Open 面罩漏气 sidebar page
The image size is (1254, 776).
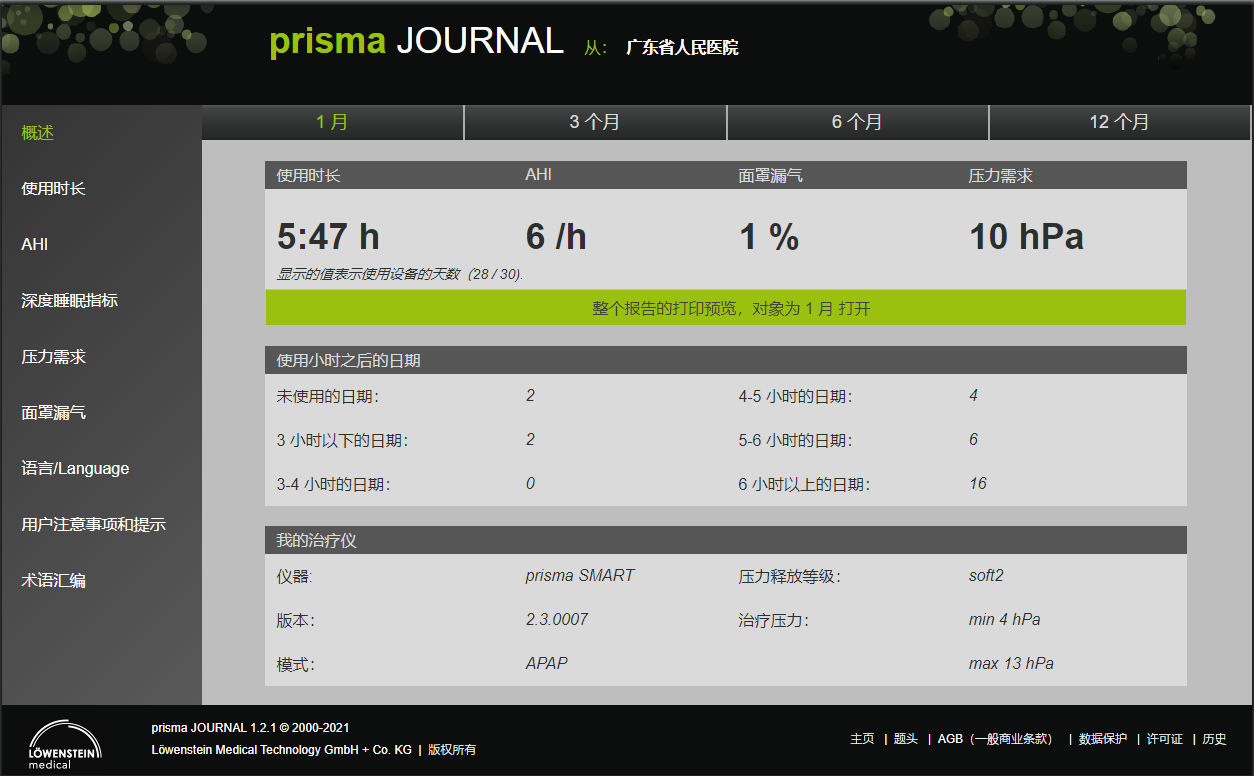(54, 413)
